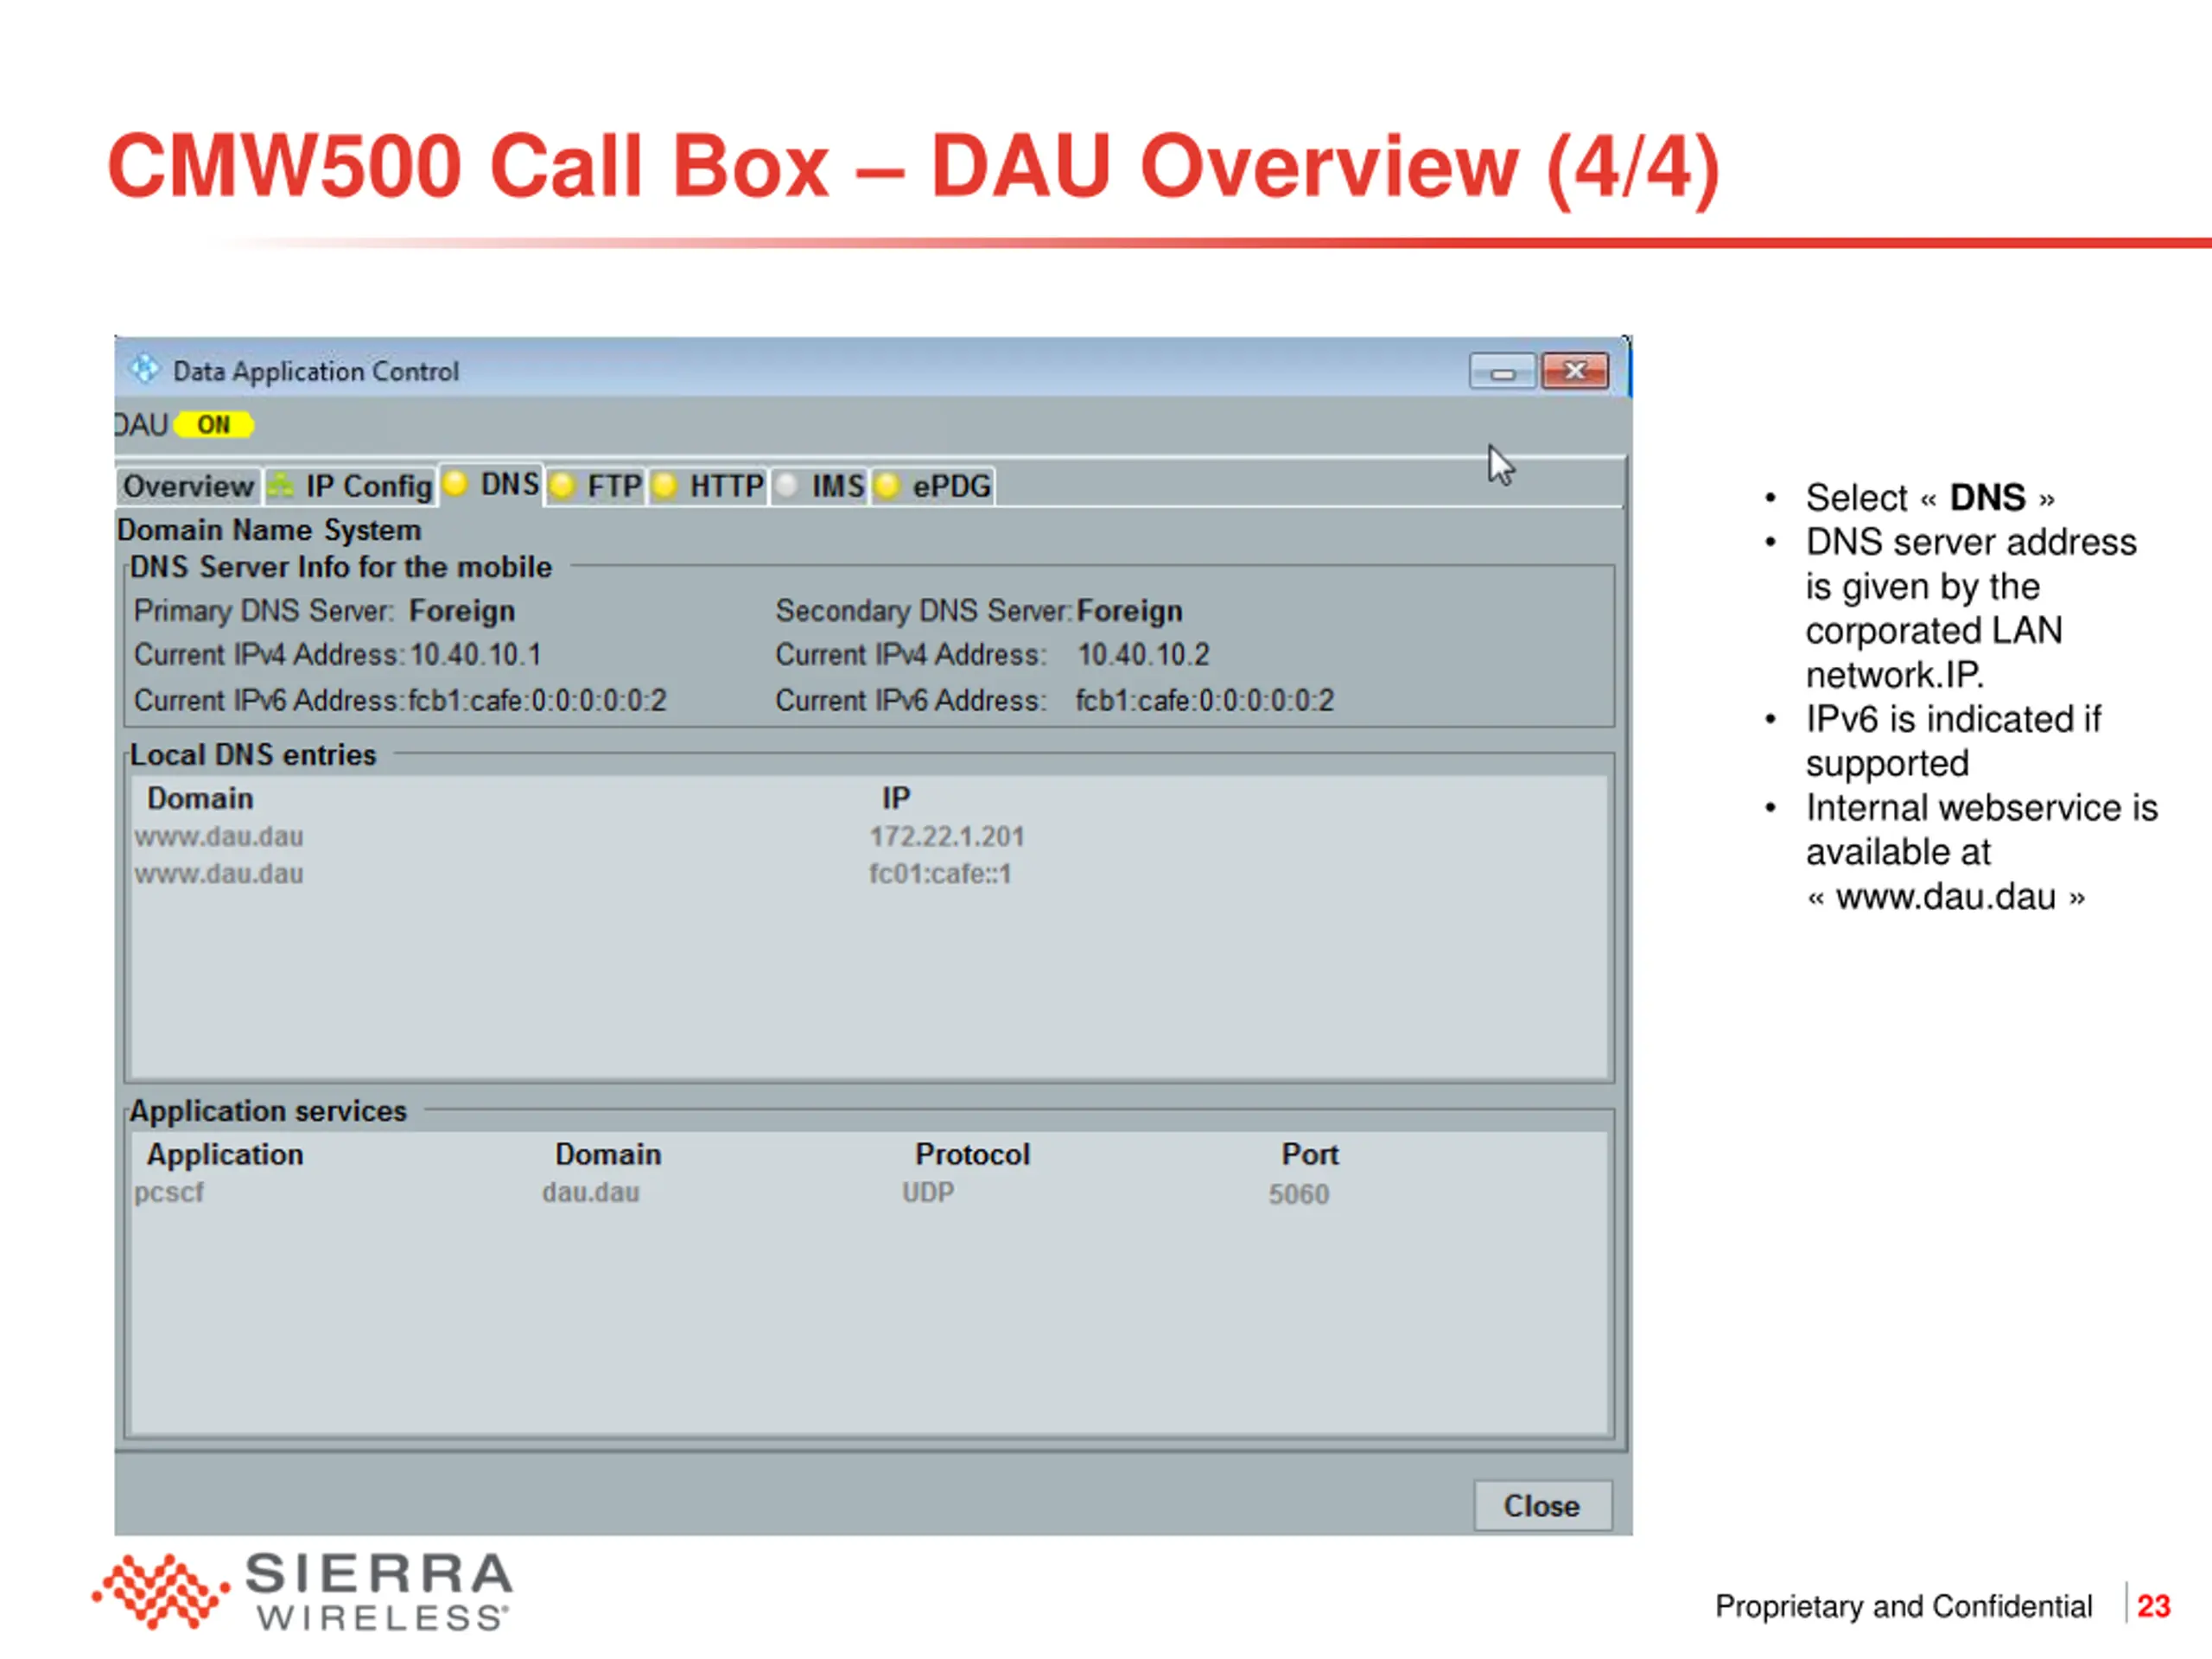
Task: Click the yellow FTP status indicator
Action: coord(562,486)
